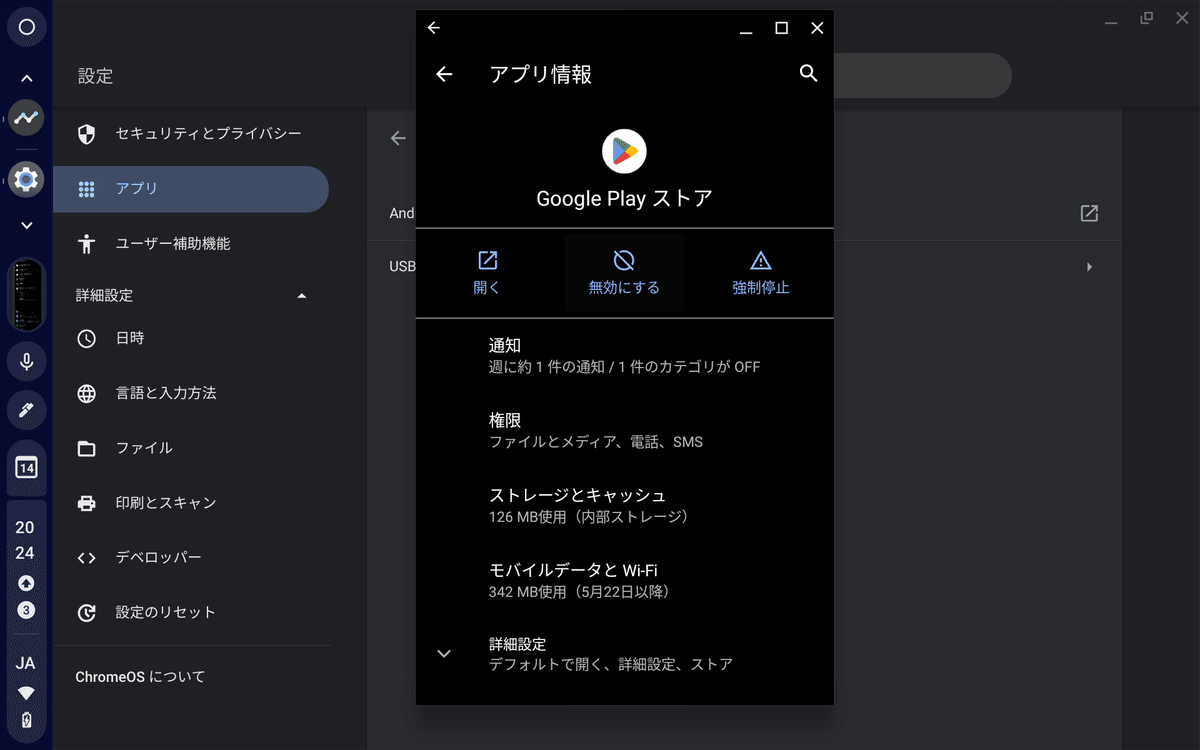1200x750 pixels.
Task: Click the globe icon beside 言語と入力方法
Action: (87, 394)
